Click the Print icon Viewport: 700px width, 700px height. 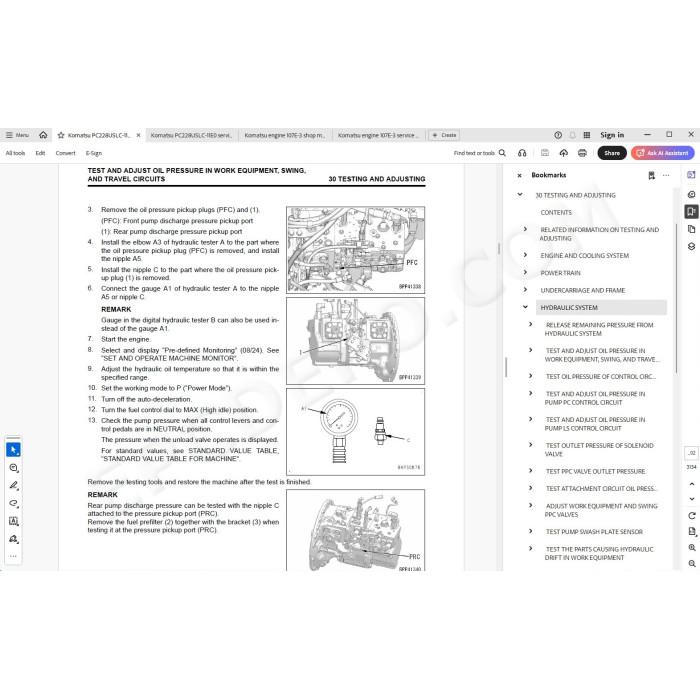pyautogui.click(x=582, y=153)
